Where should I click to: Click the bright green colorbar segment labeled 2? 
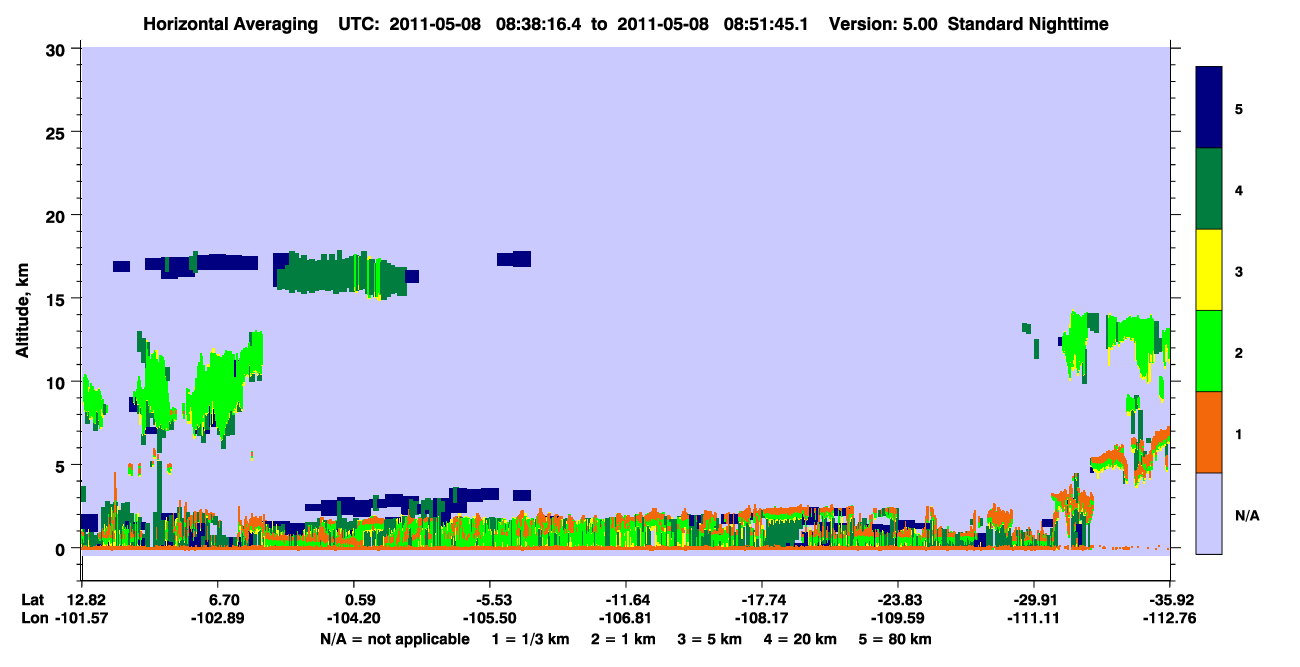point(1209,351)
